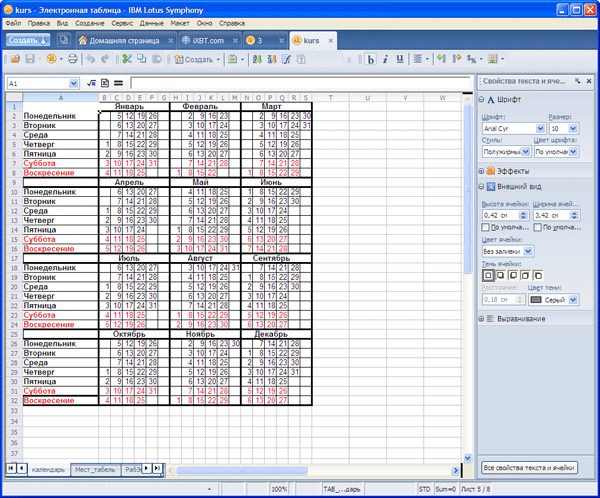Click next sheet navigation arrow
The height and width of the screenshot is (498, 600).
(147, 468)
